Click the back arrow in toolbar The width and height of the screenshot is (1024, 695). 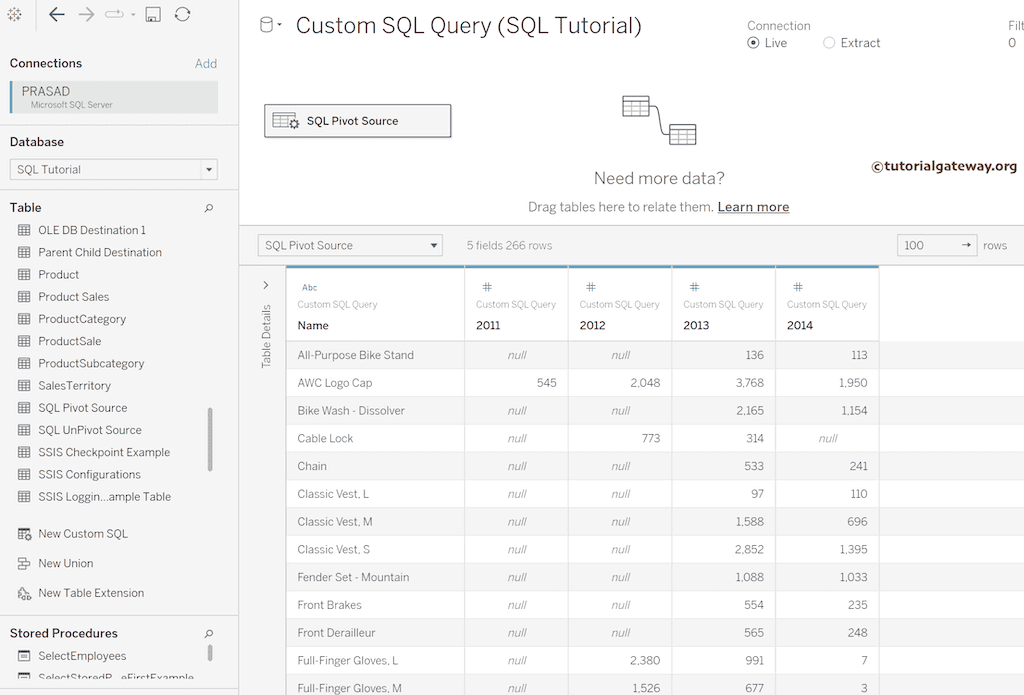coord(57,15)
